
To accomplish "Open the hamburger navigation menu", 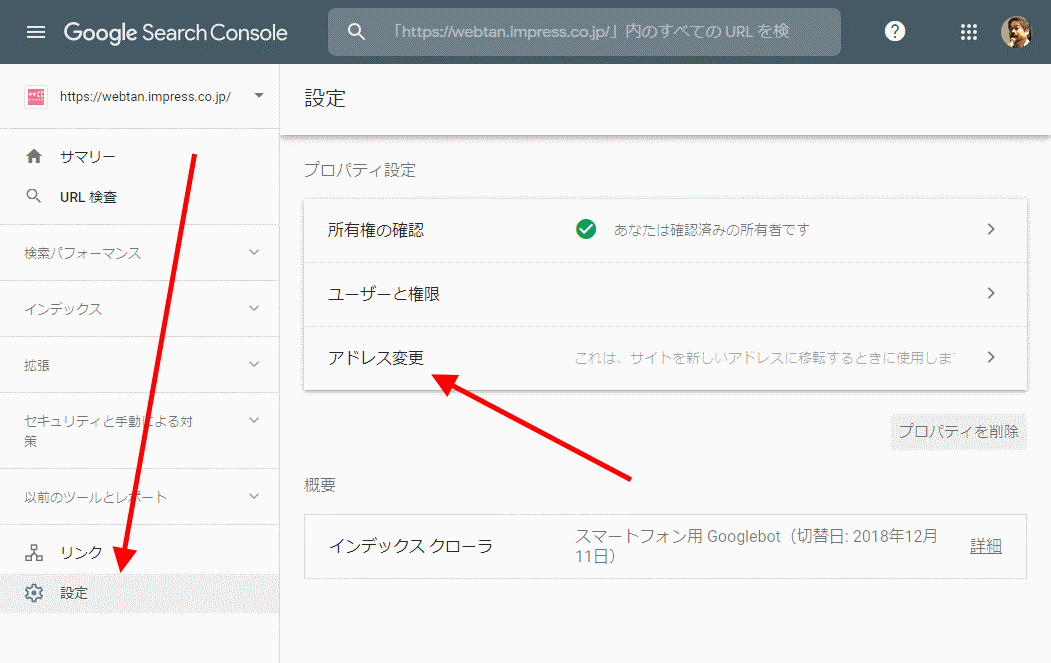I will coord(36,32).
